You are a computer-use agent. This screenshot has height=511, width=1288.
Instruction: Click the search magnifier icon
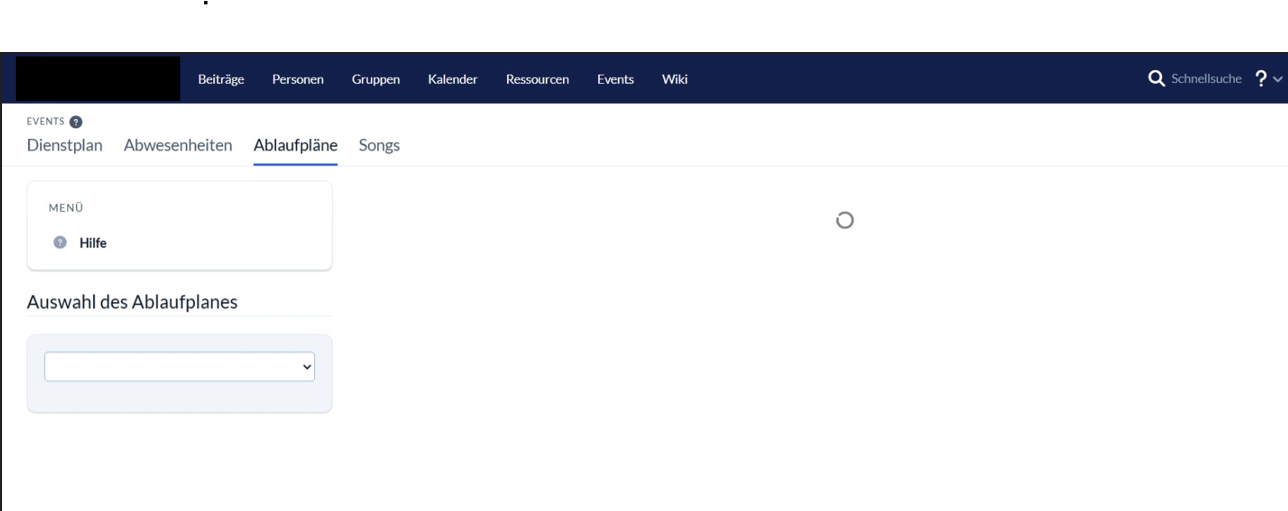[x=1157, y=78]
